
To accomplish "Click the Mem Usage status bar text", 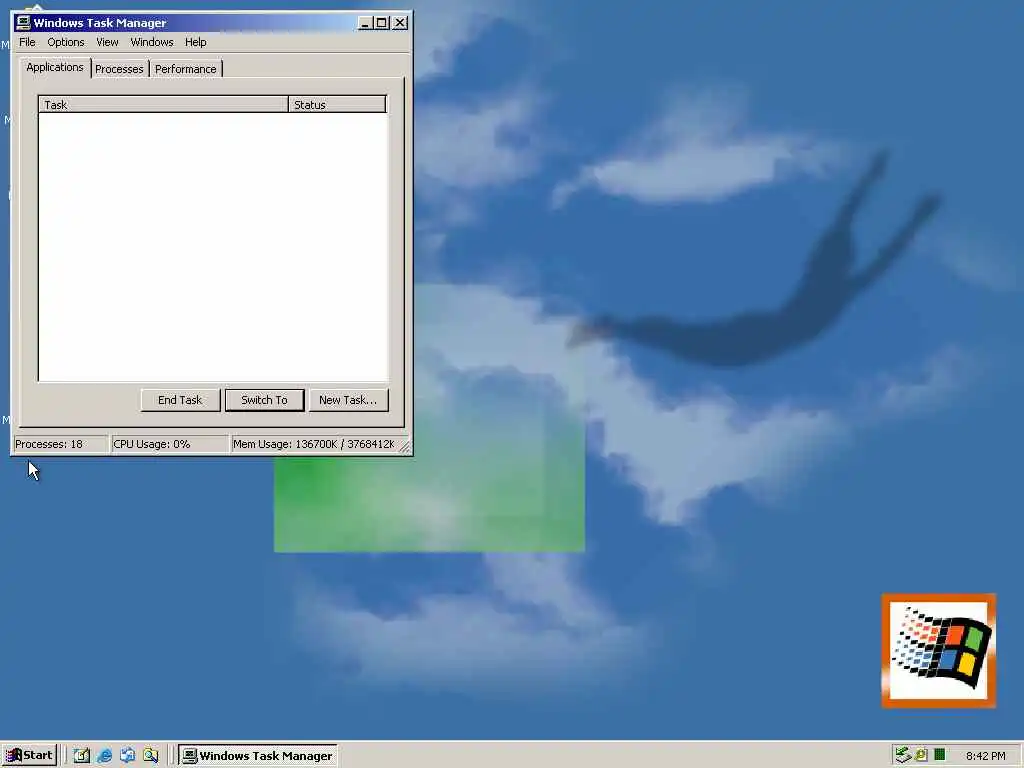I will pyautogui.click(x=314, y=444).
